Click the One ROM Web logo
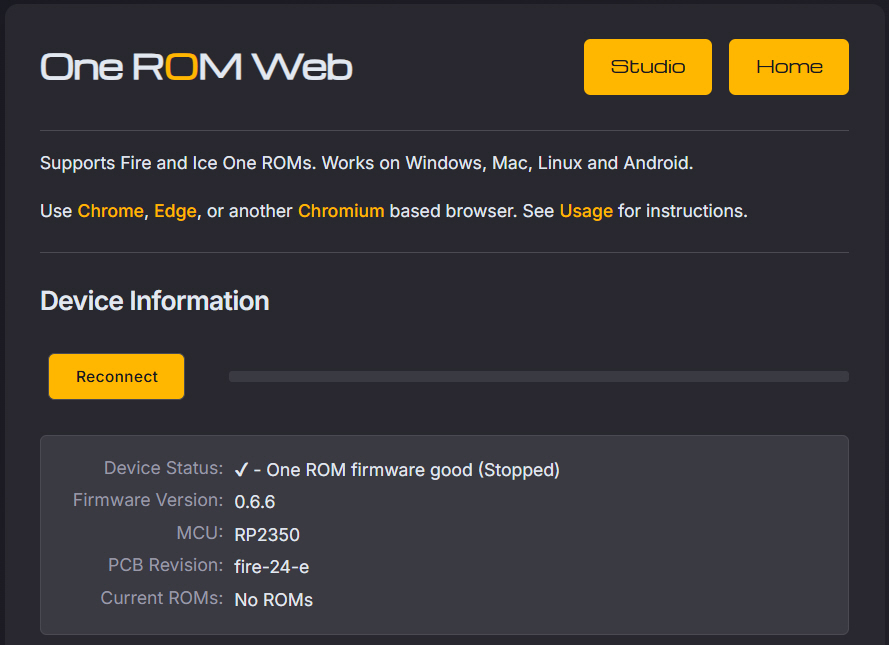Screen dimensions: 889x645 tap(196, 67)
